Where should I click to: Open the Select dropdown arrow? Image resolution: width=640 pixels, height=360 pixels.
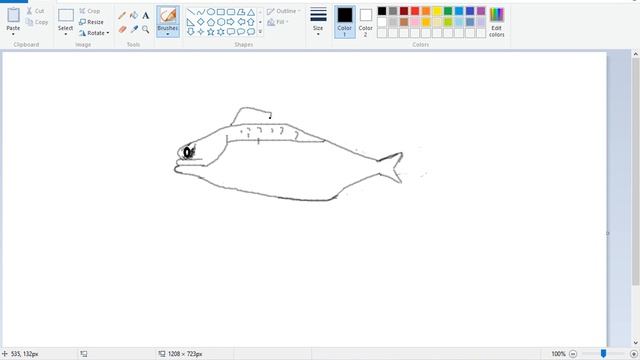pyautogui.click(x=66, y=34)
